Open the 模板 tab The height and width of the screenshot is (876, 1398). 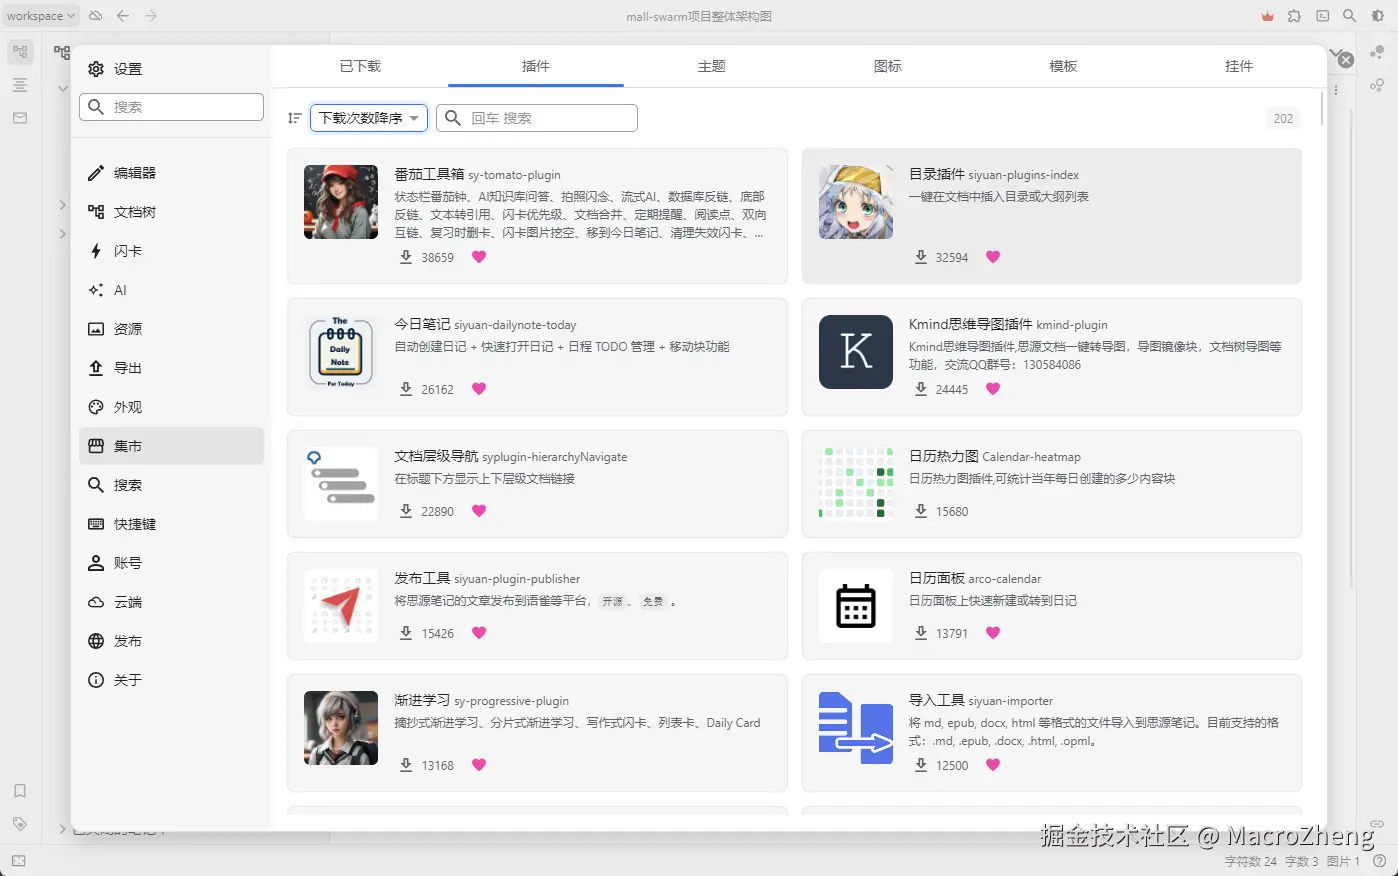(1063, 66)
